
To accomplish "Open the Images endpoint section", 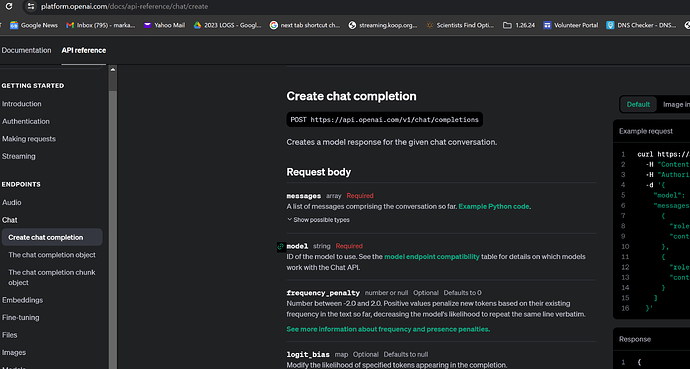I will pos(14,353).
